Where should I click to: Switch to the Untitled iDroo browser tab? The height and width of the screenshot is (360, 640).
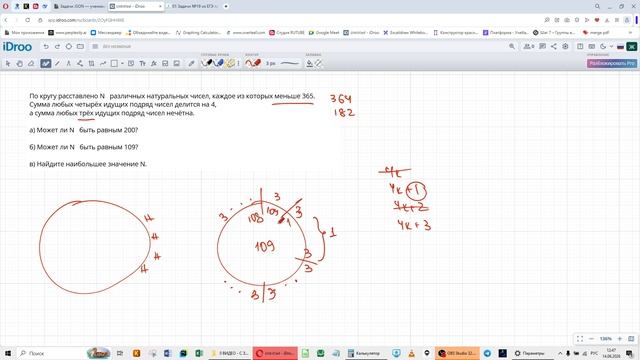click(x=136, y=7)
